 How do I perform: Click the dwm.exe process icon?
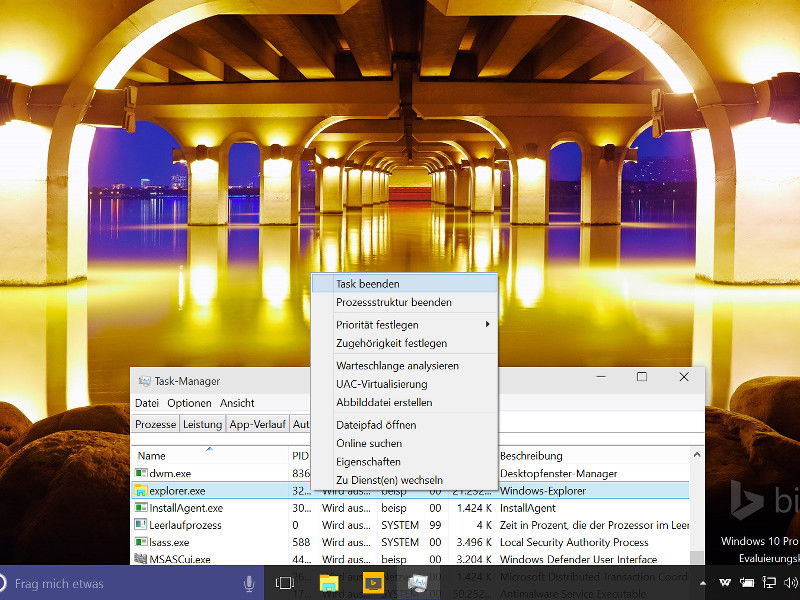click(x=141, y=473)
